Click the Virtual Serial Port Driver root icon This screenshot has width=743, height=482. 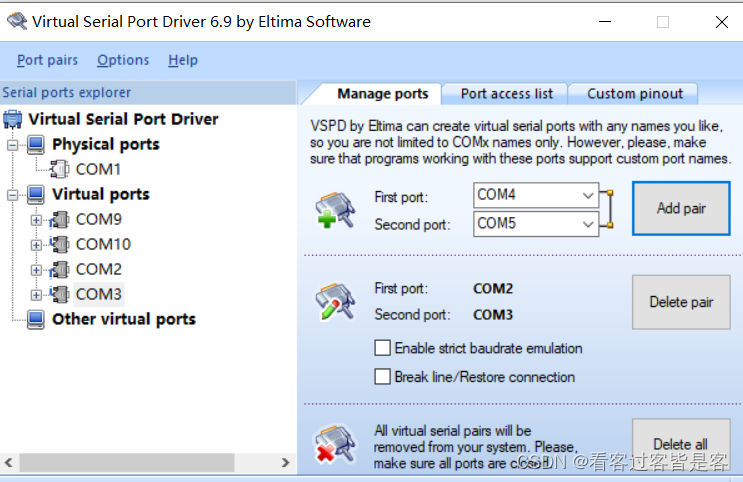13,119
